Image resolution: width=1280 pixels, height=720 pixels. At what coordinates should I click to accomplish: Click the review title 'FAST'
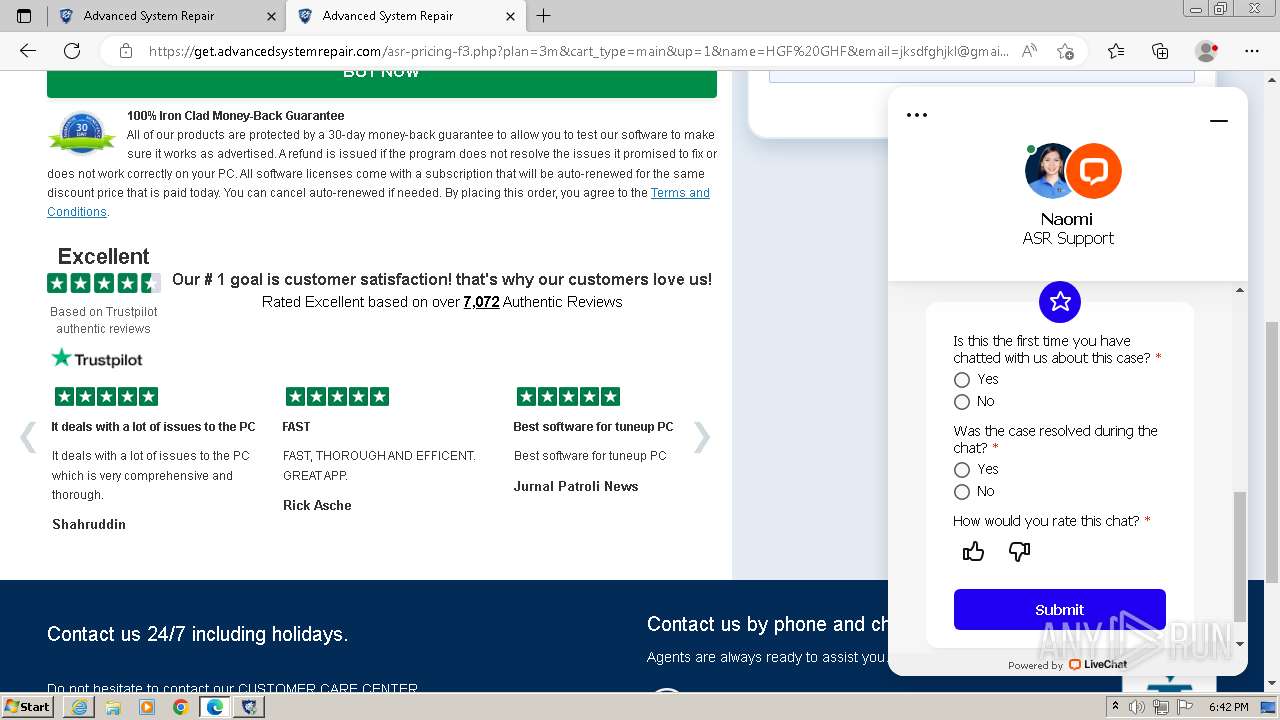tap(296, 427)
